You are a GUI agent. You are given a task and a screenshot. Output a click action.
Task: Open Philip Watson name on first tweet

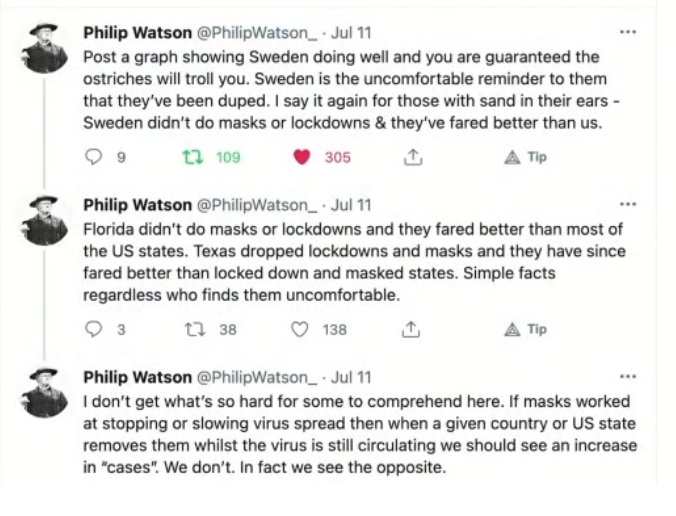(137, 33)
